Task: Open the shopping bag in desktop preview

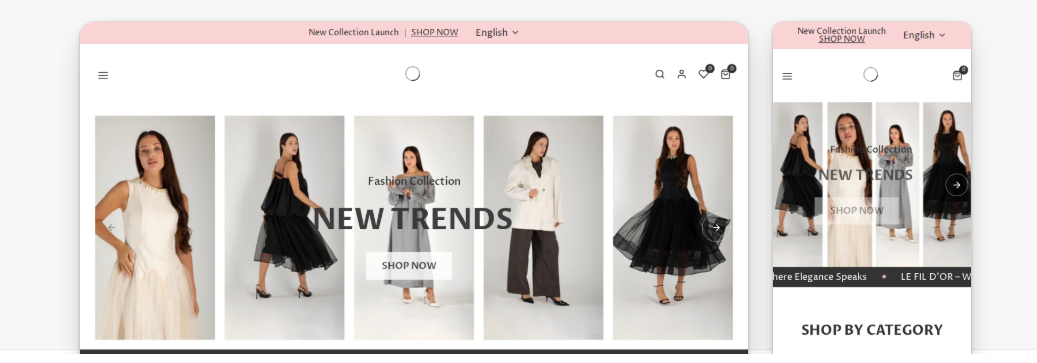Action: (x=726, y=73)
